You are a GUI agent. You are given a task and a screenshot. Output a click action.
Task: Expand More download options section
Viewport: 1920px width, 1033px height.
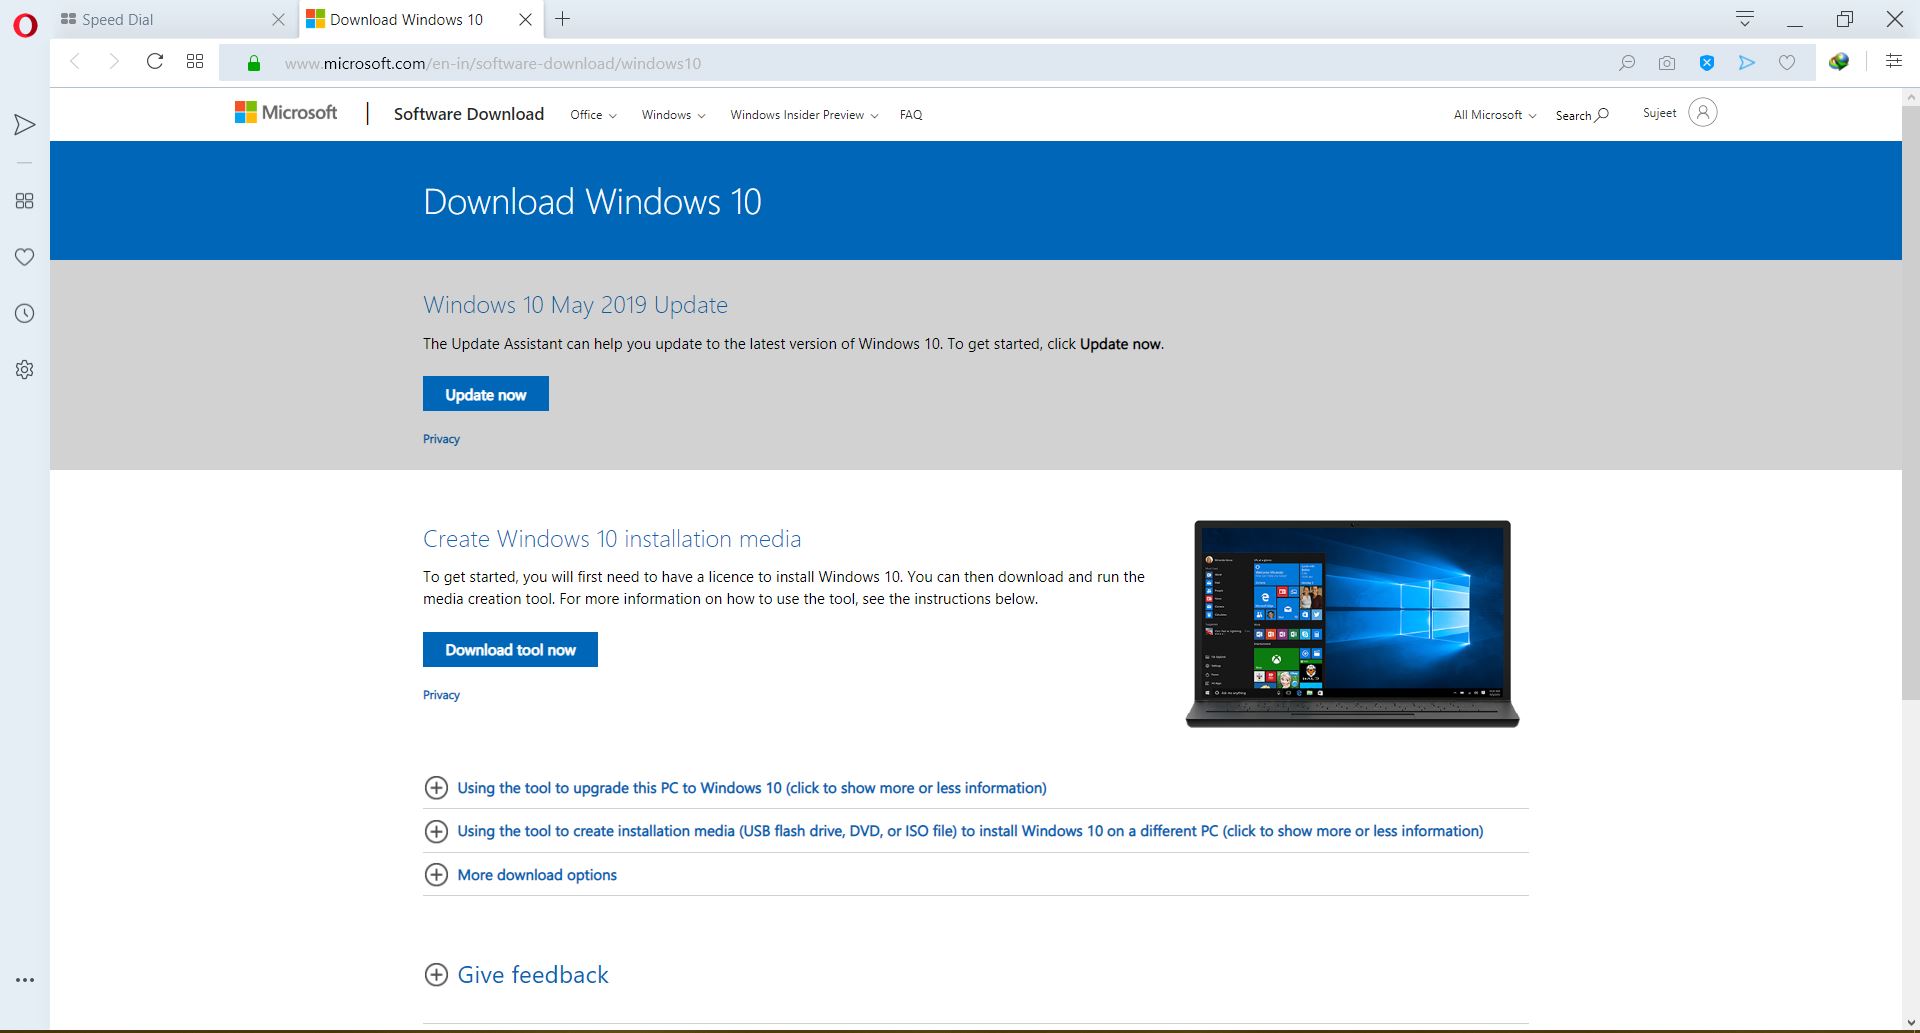[536, 874]
